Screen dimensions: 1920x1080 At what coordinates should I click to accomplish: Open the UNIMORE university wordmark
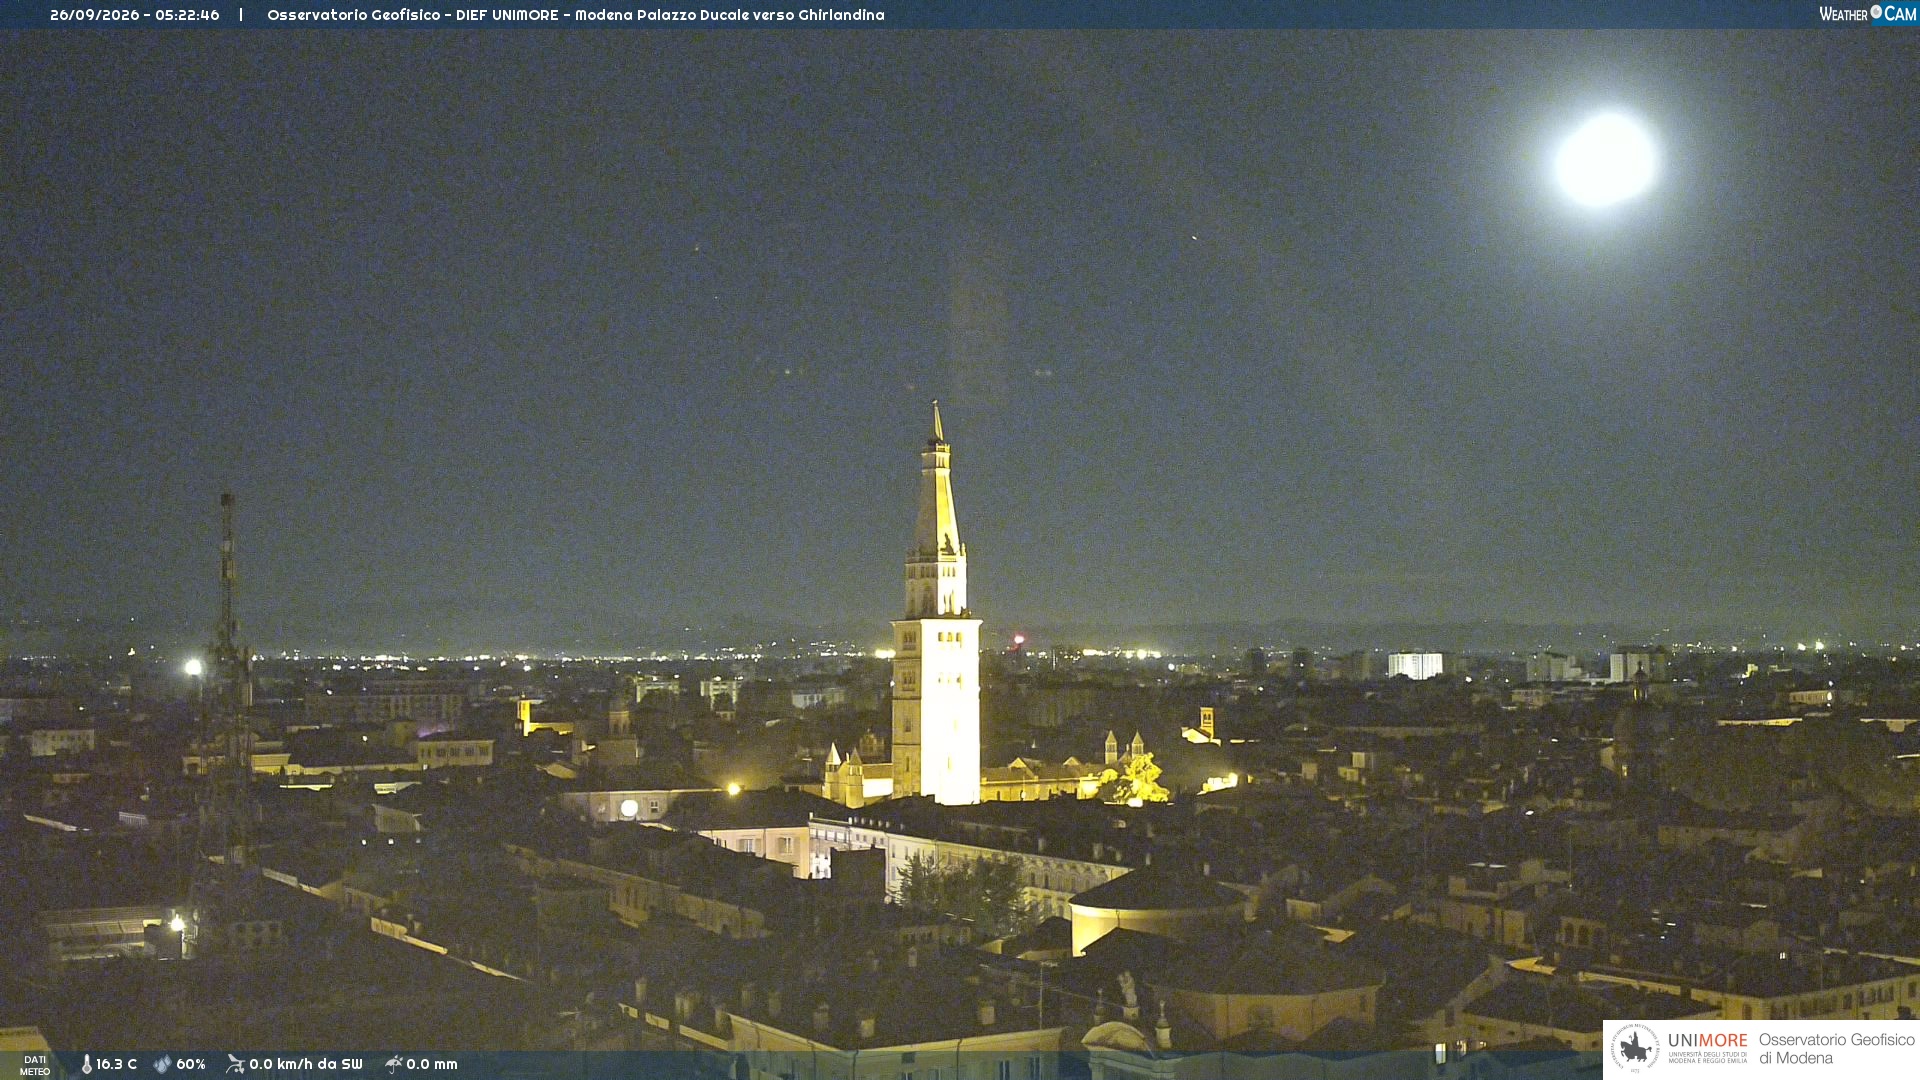pos(1708,1047)
